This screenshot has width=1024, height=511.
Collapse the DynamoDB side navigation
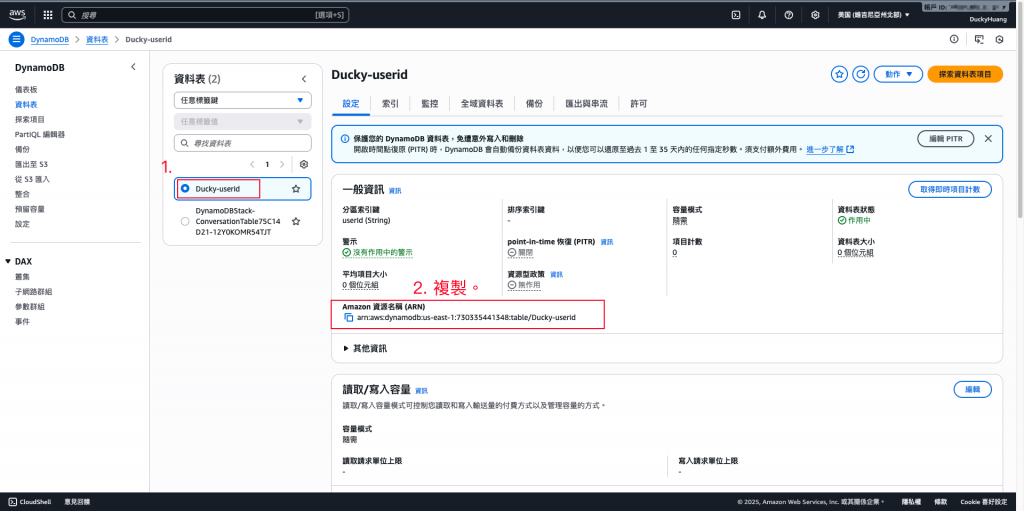(x=133, y=67)
